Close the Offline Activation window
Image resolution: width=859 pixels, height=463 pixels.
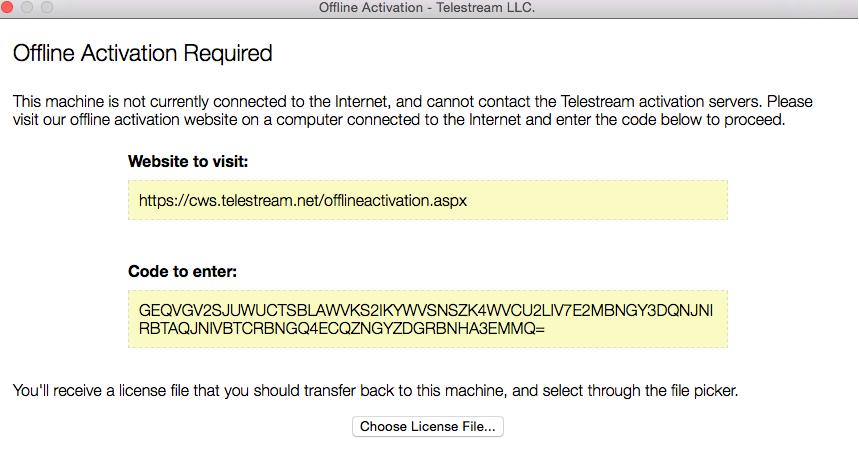coord(8,7)
